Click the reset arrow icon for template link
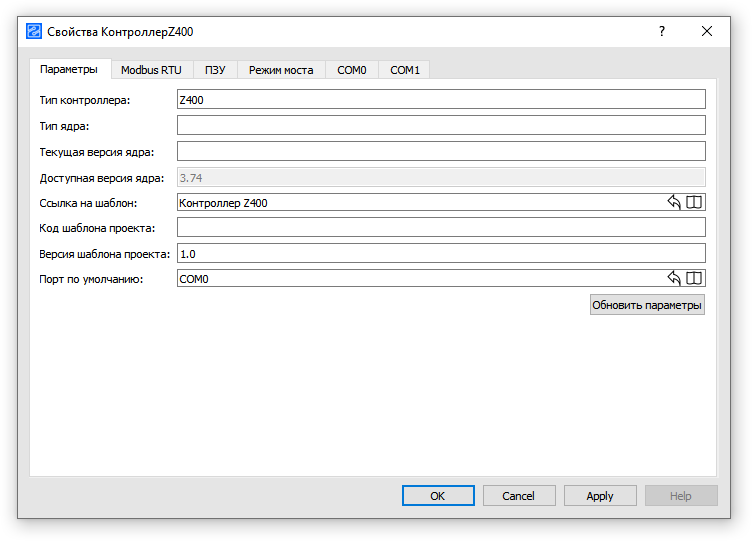 click(674, 202)
